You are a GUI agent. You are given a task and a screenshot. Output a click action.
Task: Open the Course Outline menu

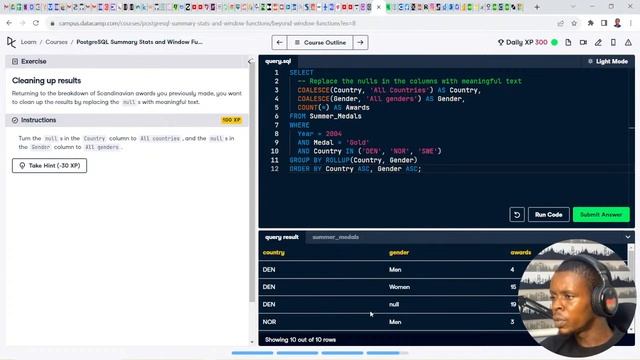pos(320,42)
